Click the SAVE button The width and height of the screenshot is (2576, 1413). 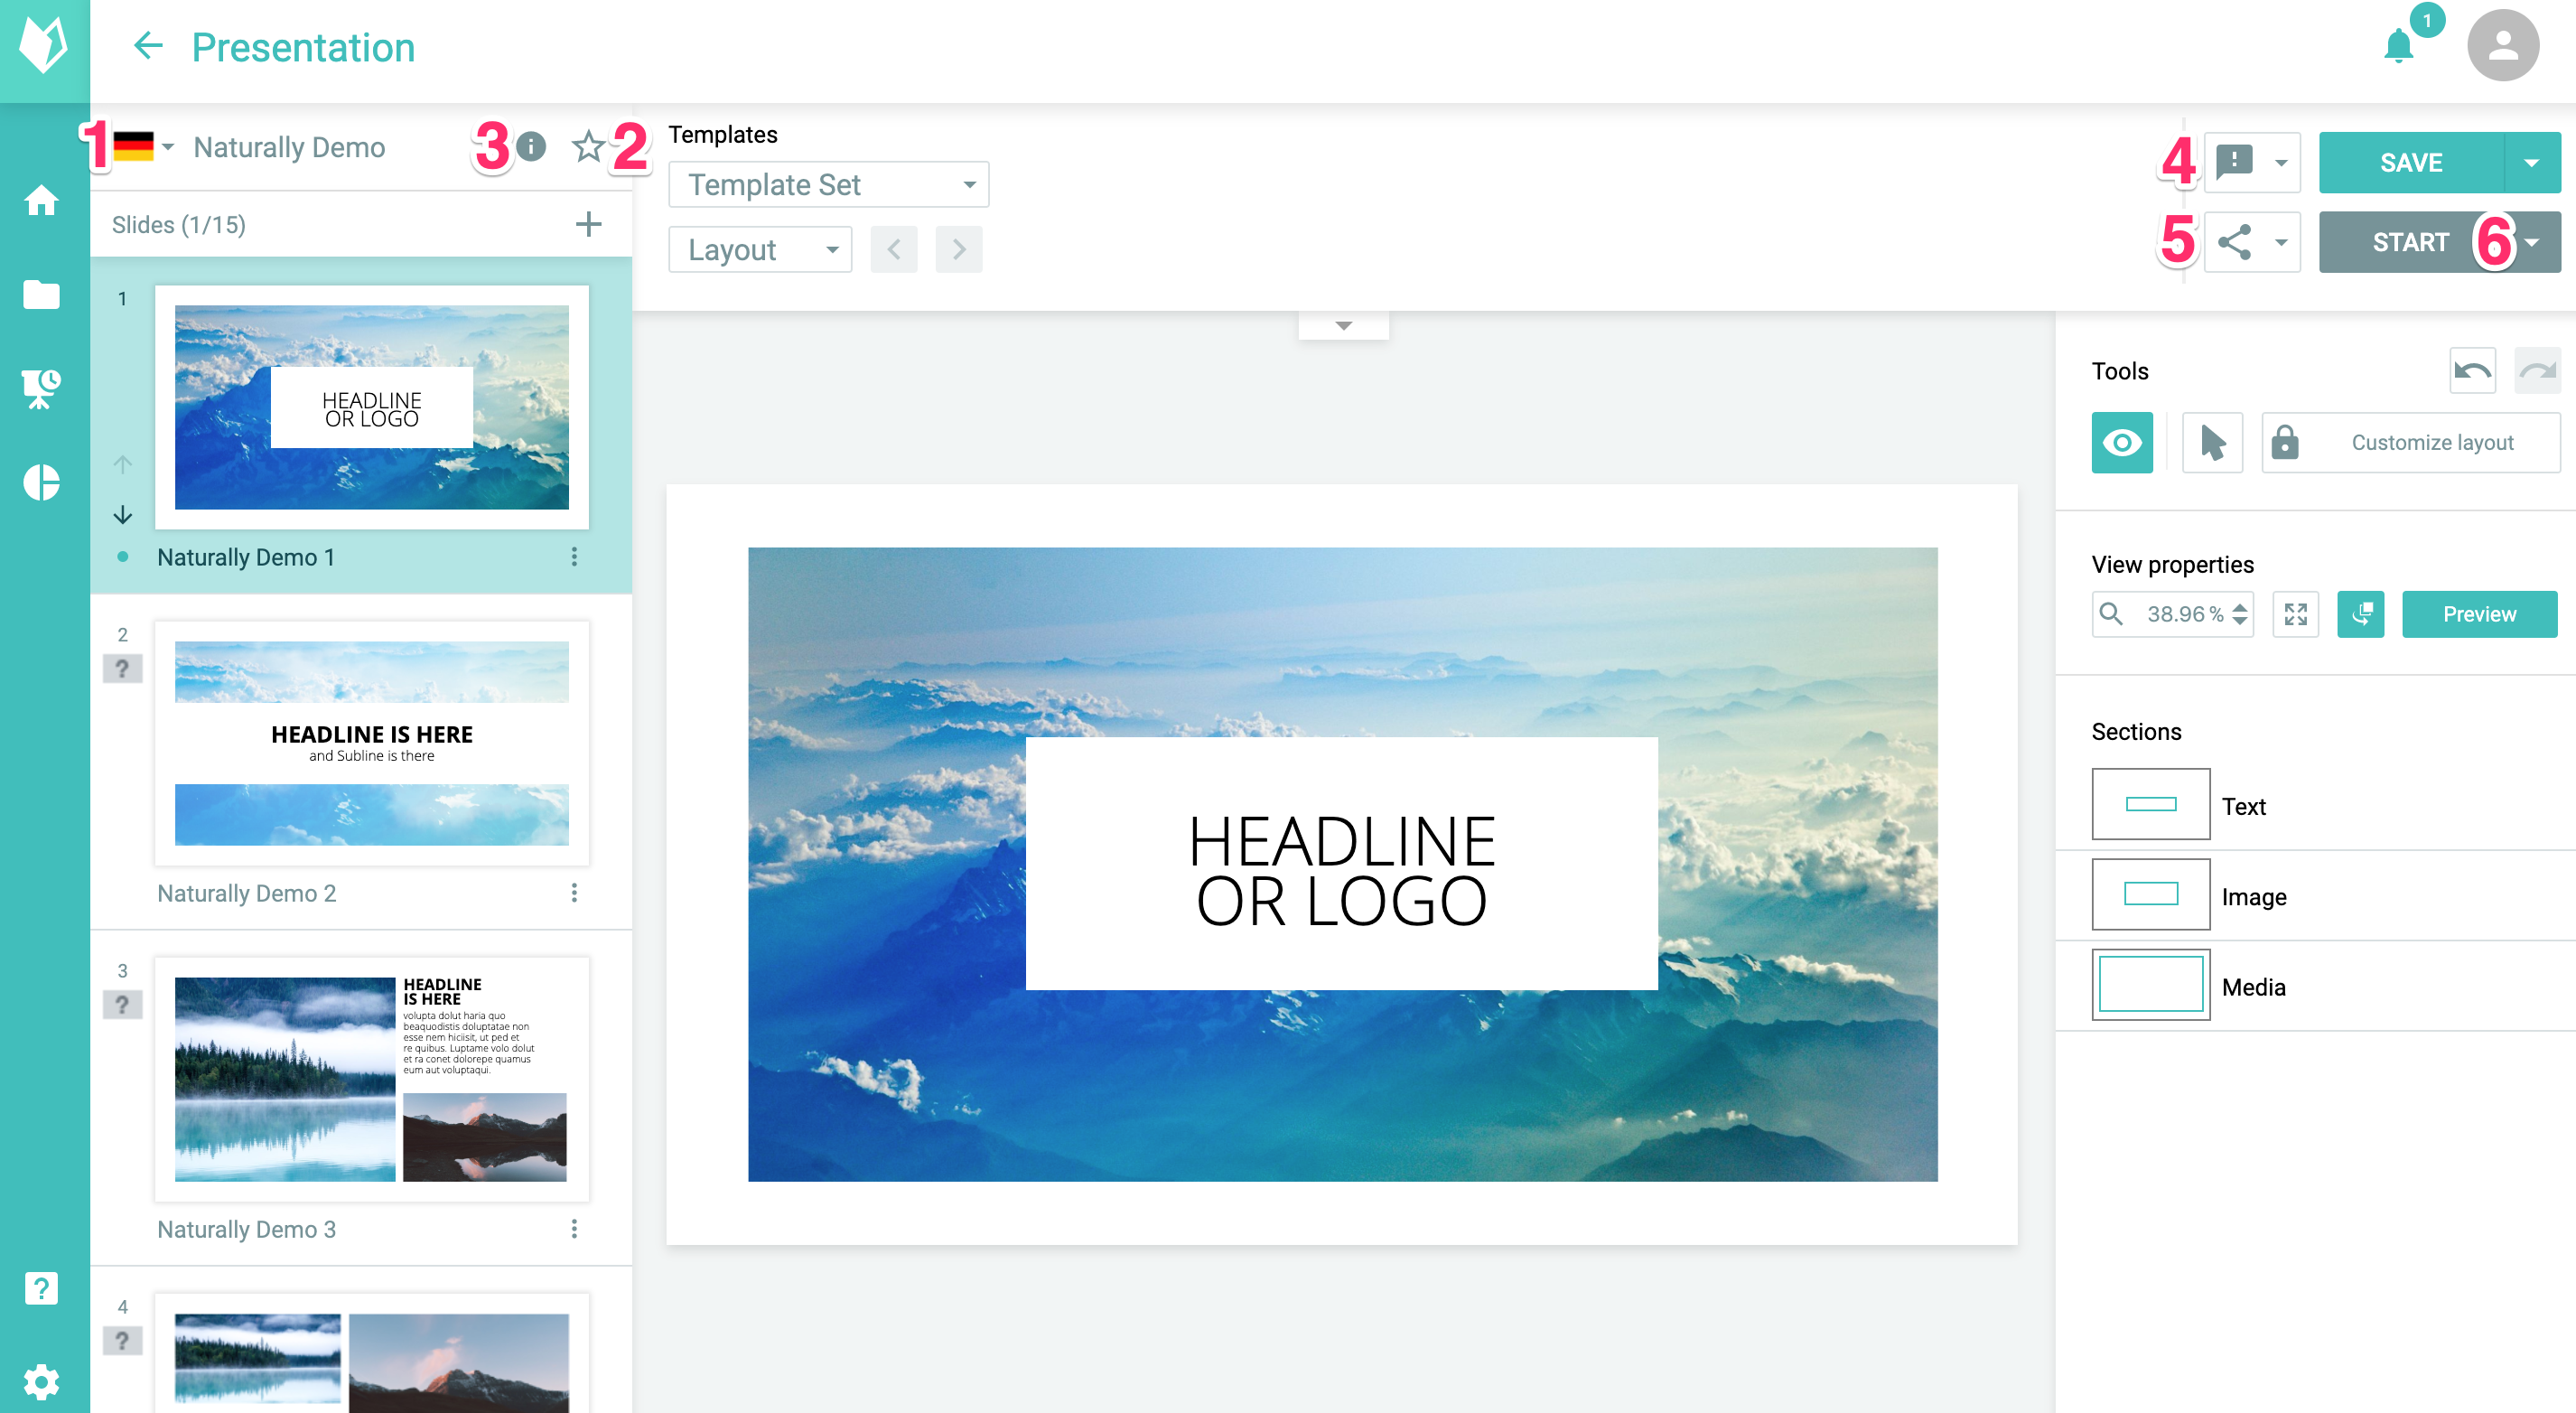pos(2412,162)
